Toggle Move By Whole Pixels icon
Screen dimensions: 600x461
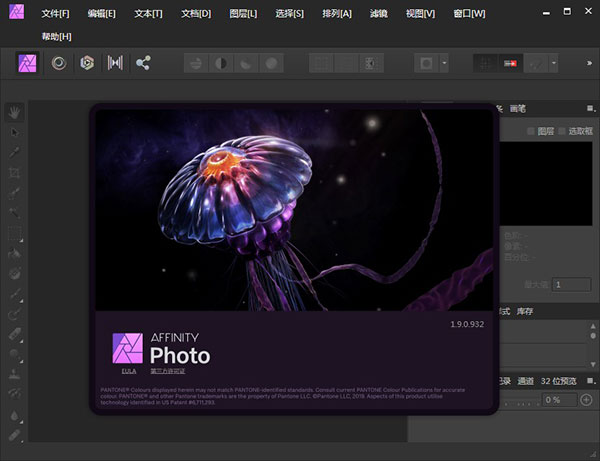[x=510, y=63]
